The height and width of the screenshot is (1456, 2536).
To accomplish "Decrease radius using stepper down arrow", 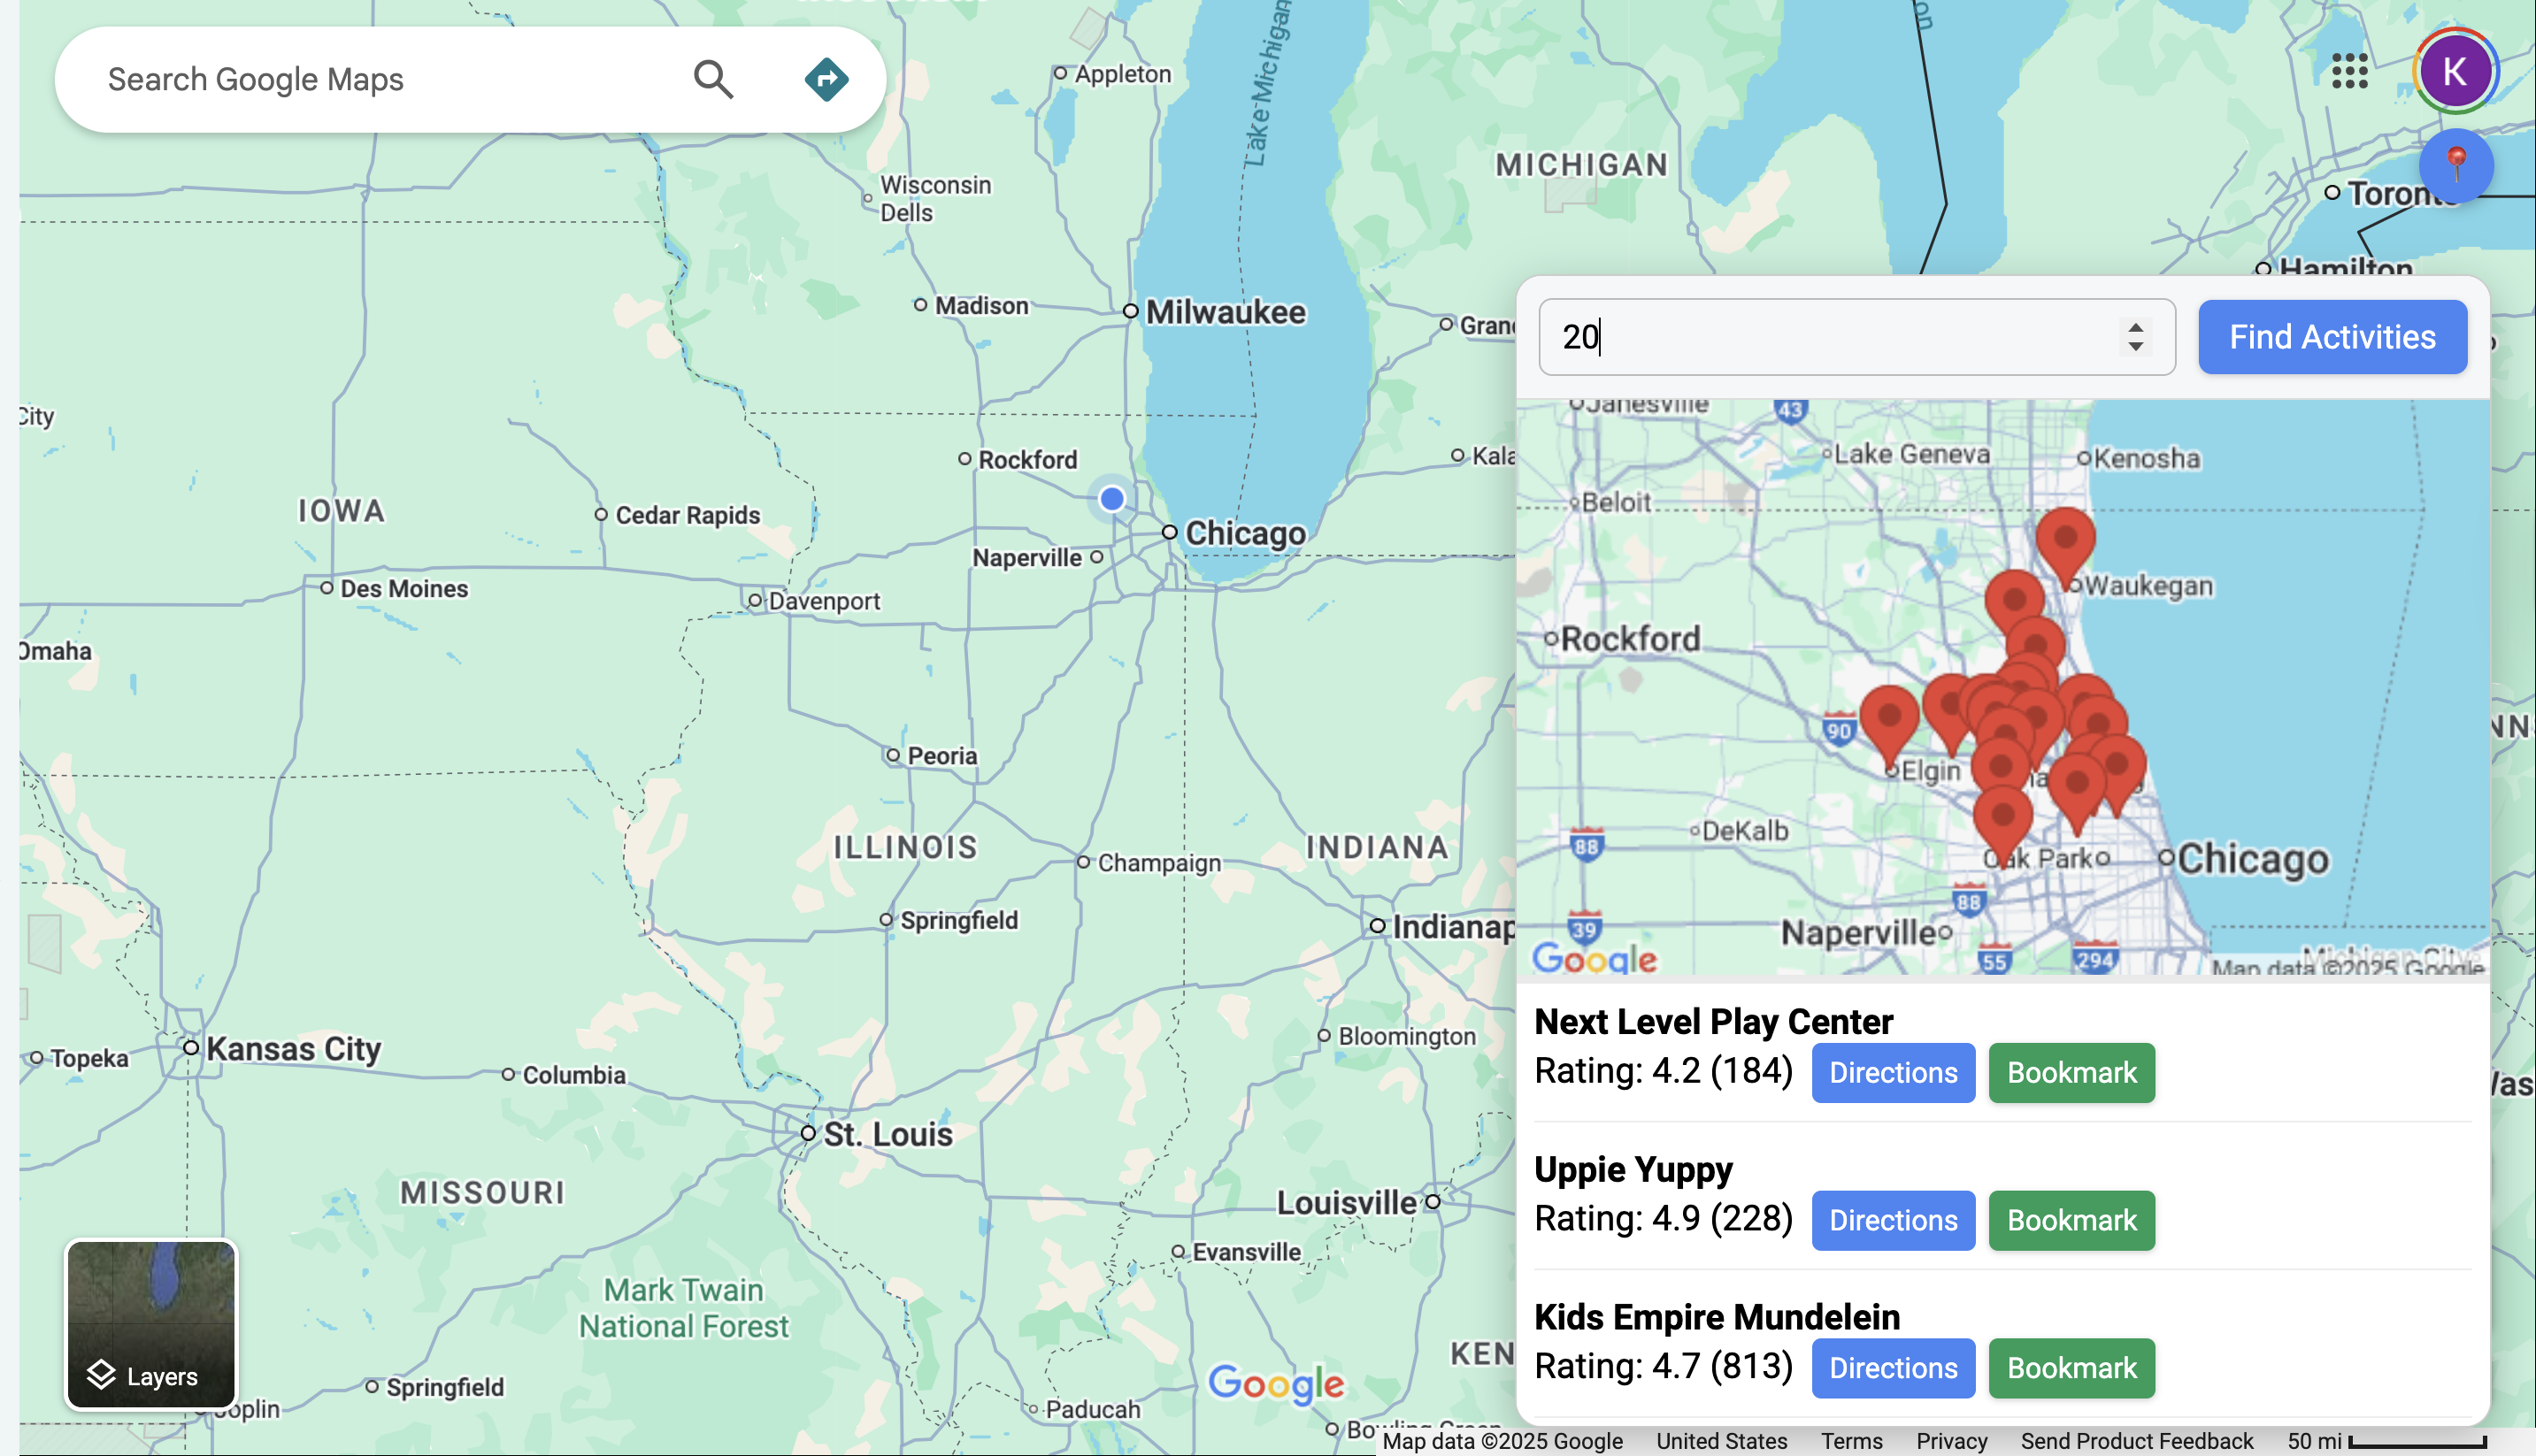I will pos(2135,347).
